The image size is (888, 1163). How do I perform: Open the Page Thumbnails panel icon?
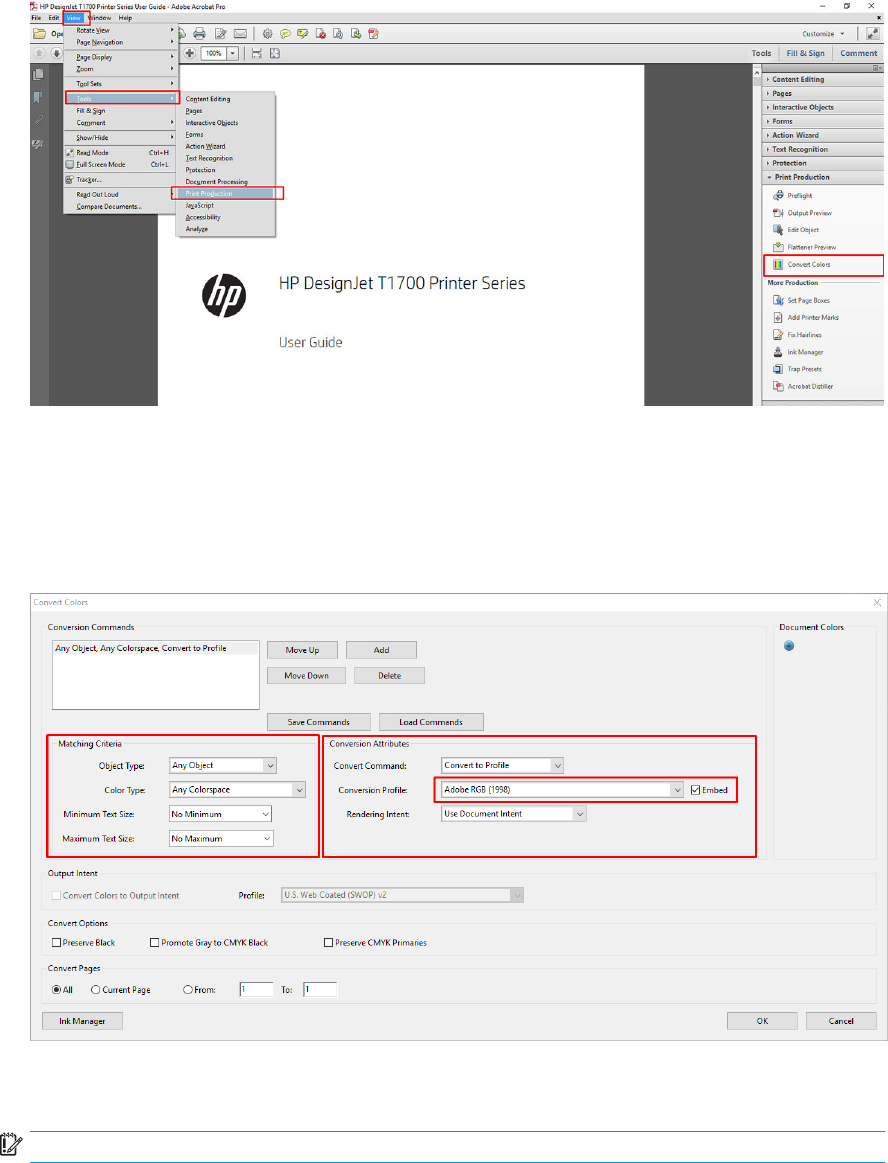tap(39, 74)
